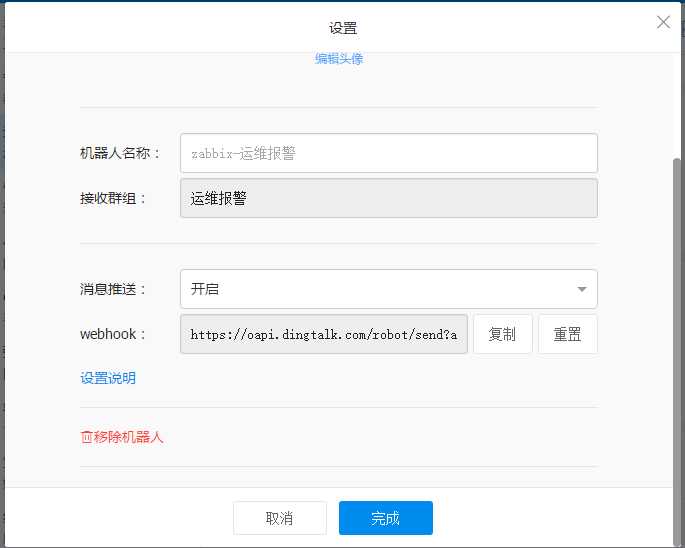Image resolution: width=685 pixels, height=548 pixels.
Task: Copy the webhook with the 复制 button
Action: (x=502, y=334)
